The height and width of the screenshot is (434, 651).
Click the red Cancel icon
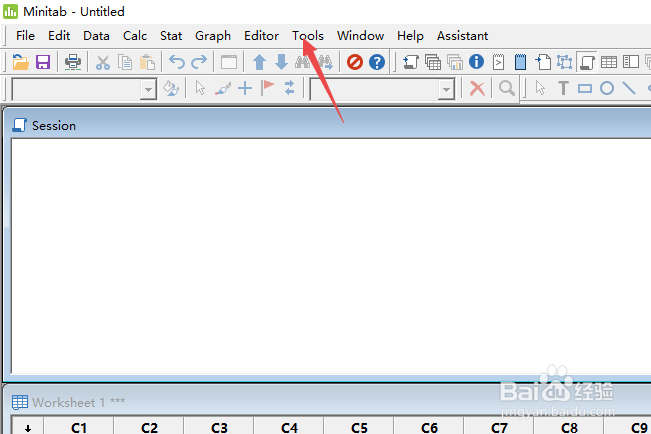click(x=355, y=62)
